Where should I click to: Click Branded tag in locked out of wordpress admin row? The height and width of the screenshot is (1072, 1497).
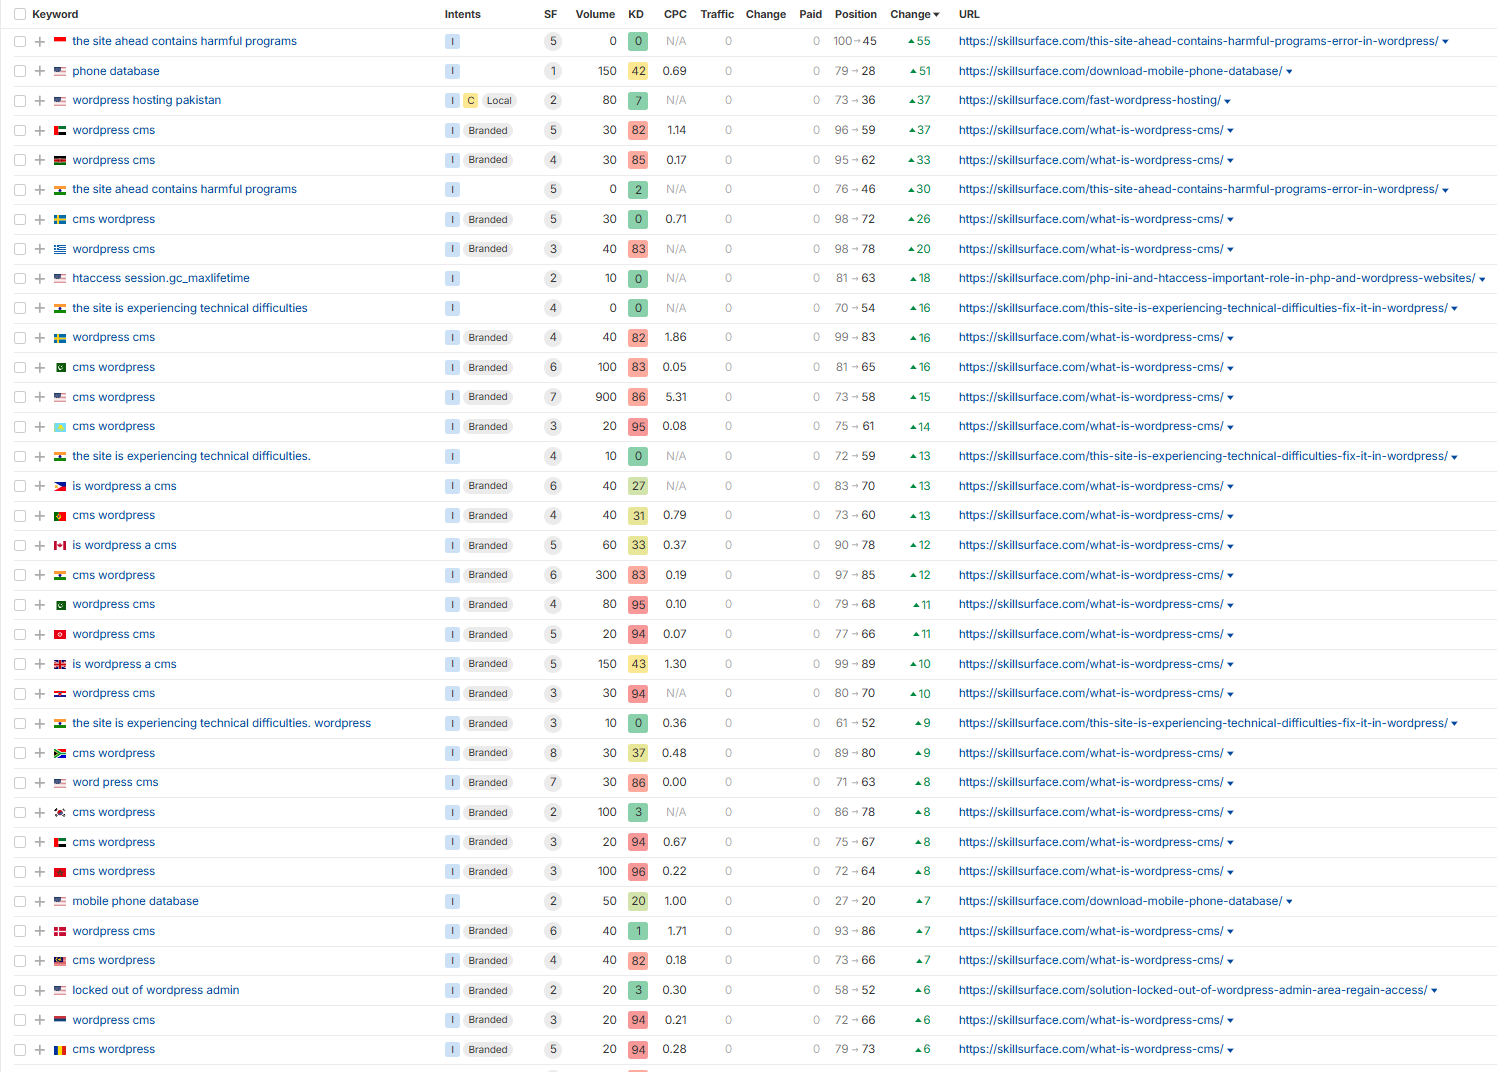coord(488,991)
